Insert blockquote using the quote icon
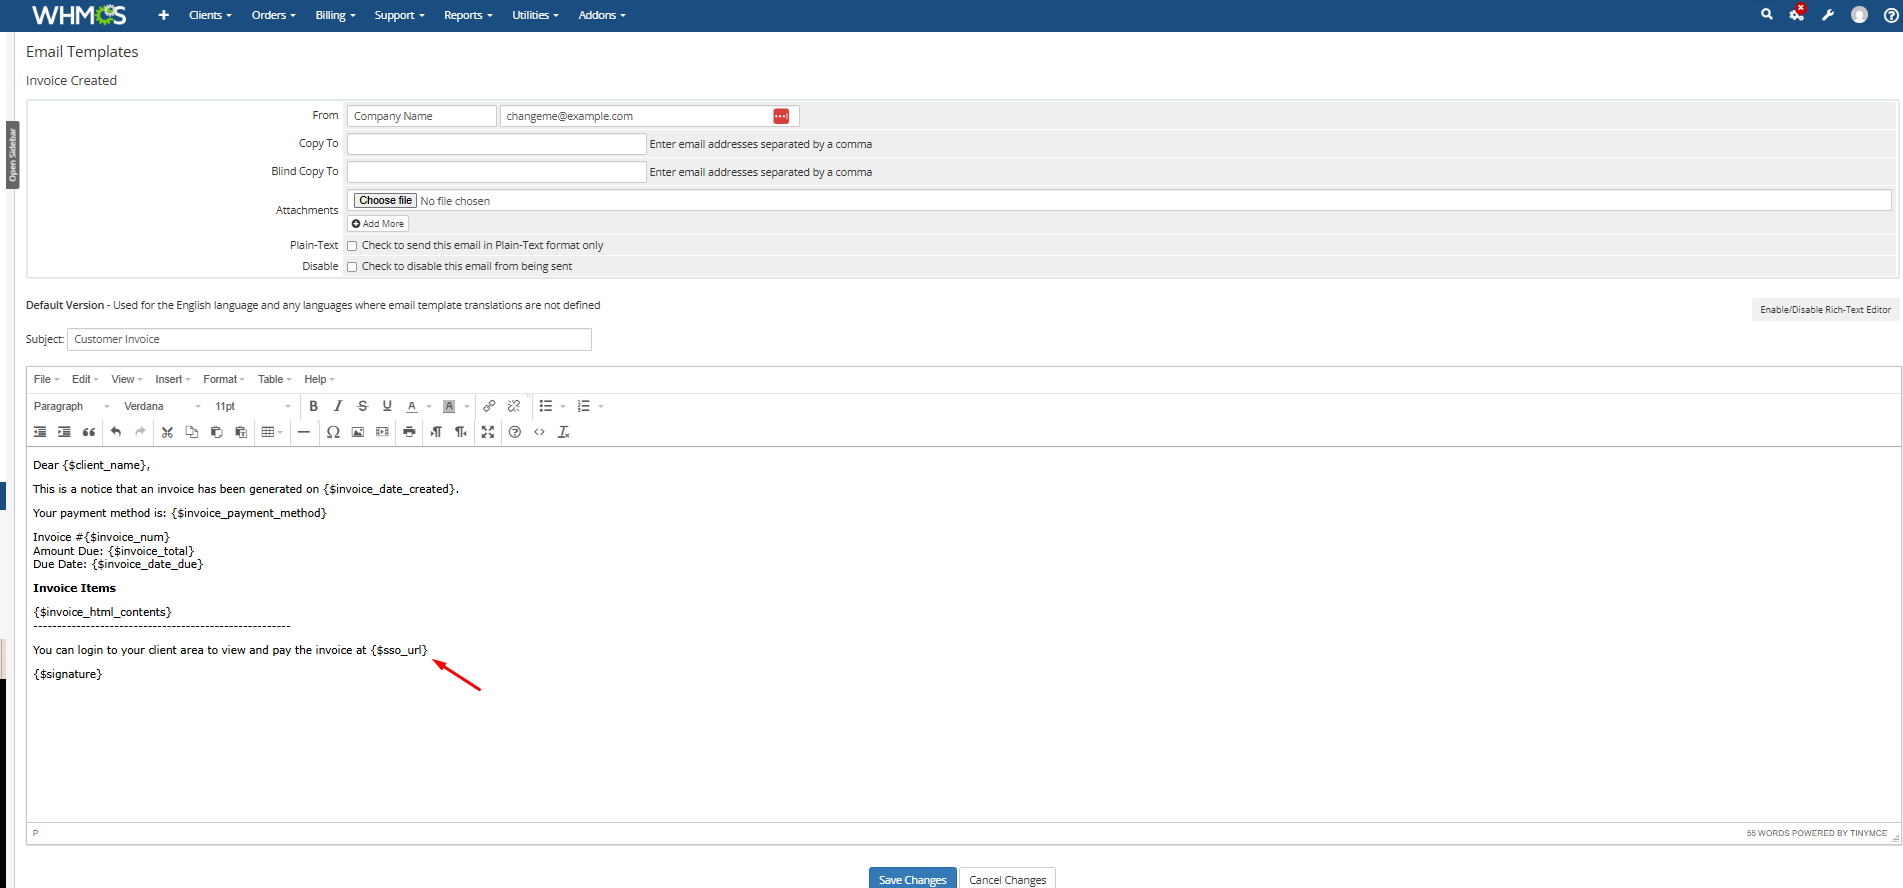The width and height of the screenshot is (1903, 888). pyautogui.click(x=89, y=432)
